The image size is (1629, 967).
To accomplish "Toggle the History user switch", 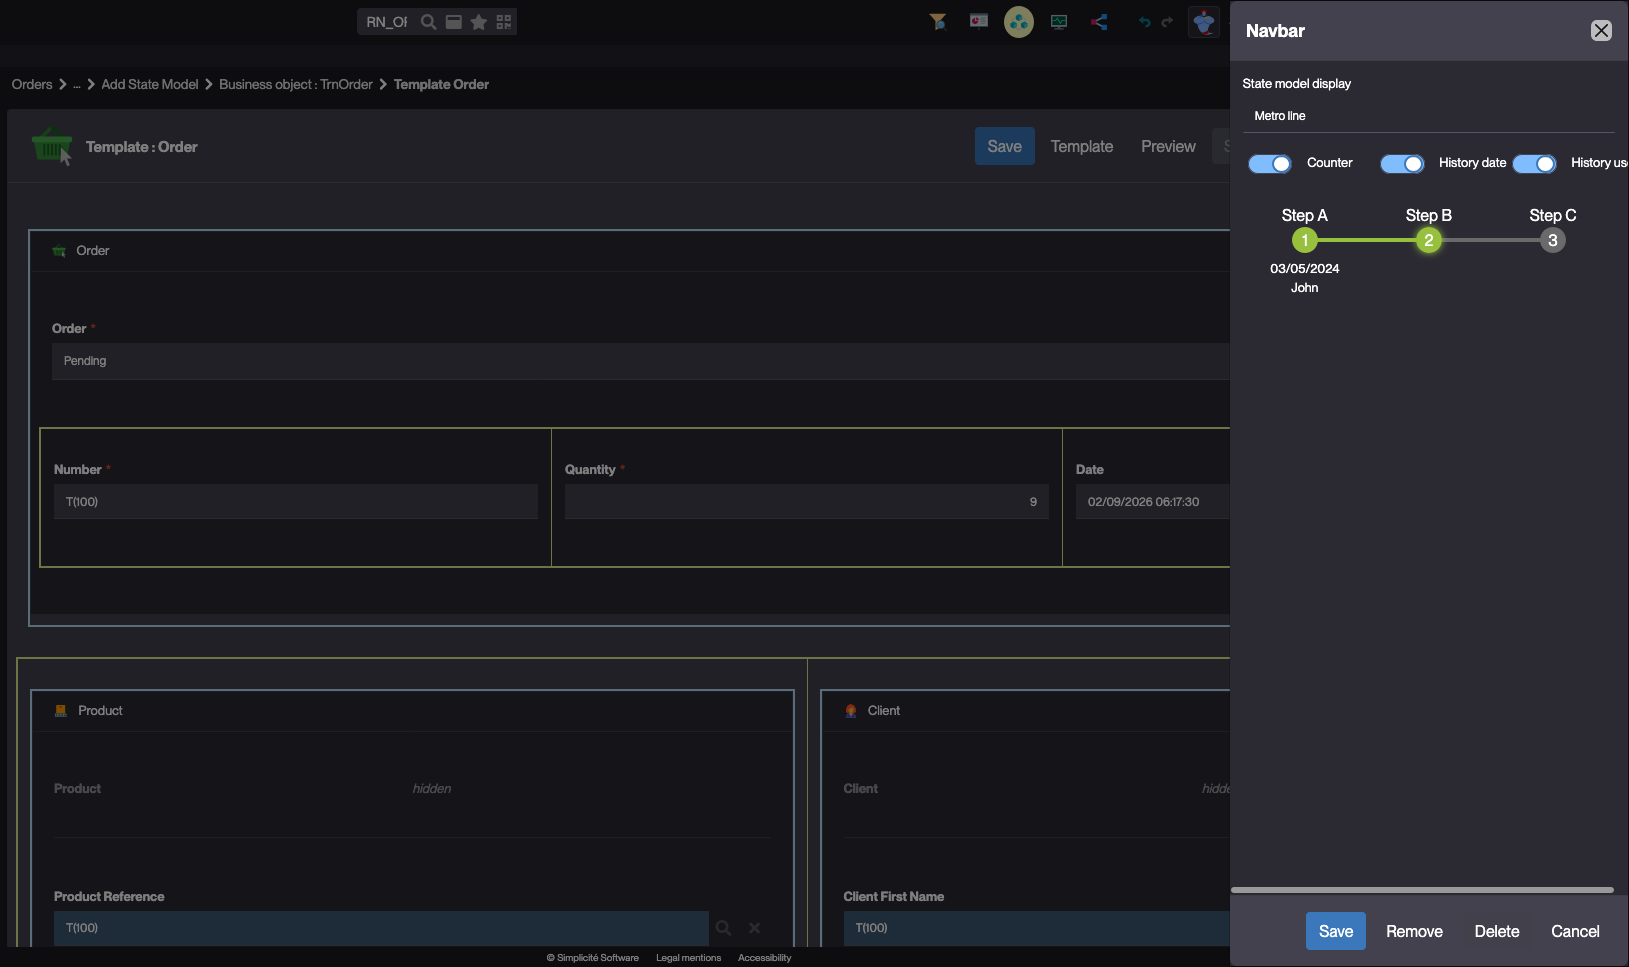I will pos(1534,164).
